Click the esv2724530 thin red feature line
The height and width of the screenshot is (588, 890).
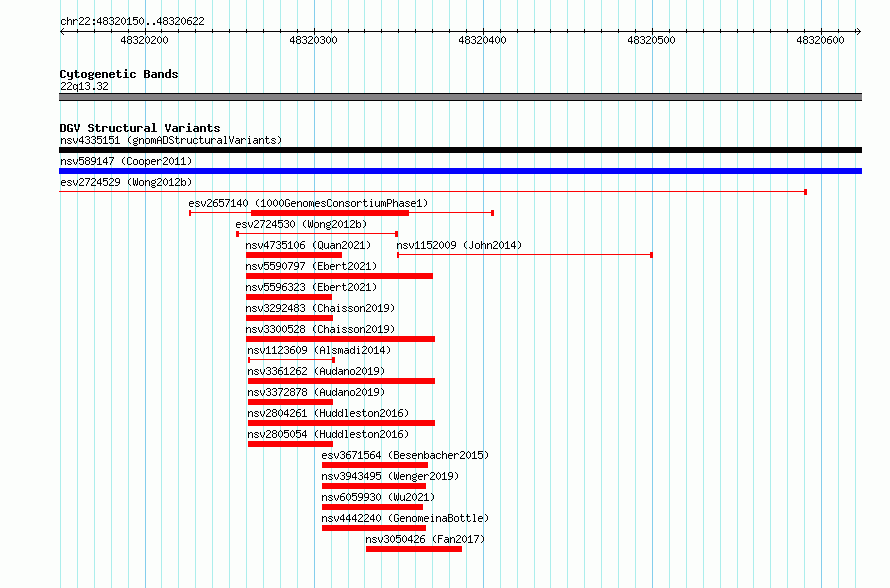(x=317, y=234)
